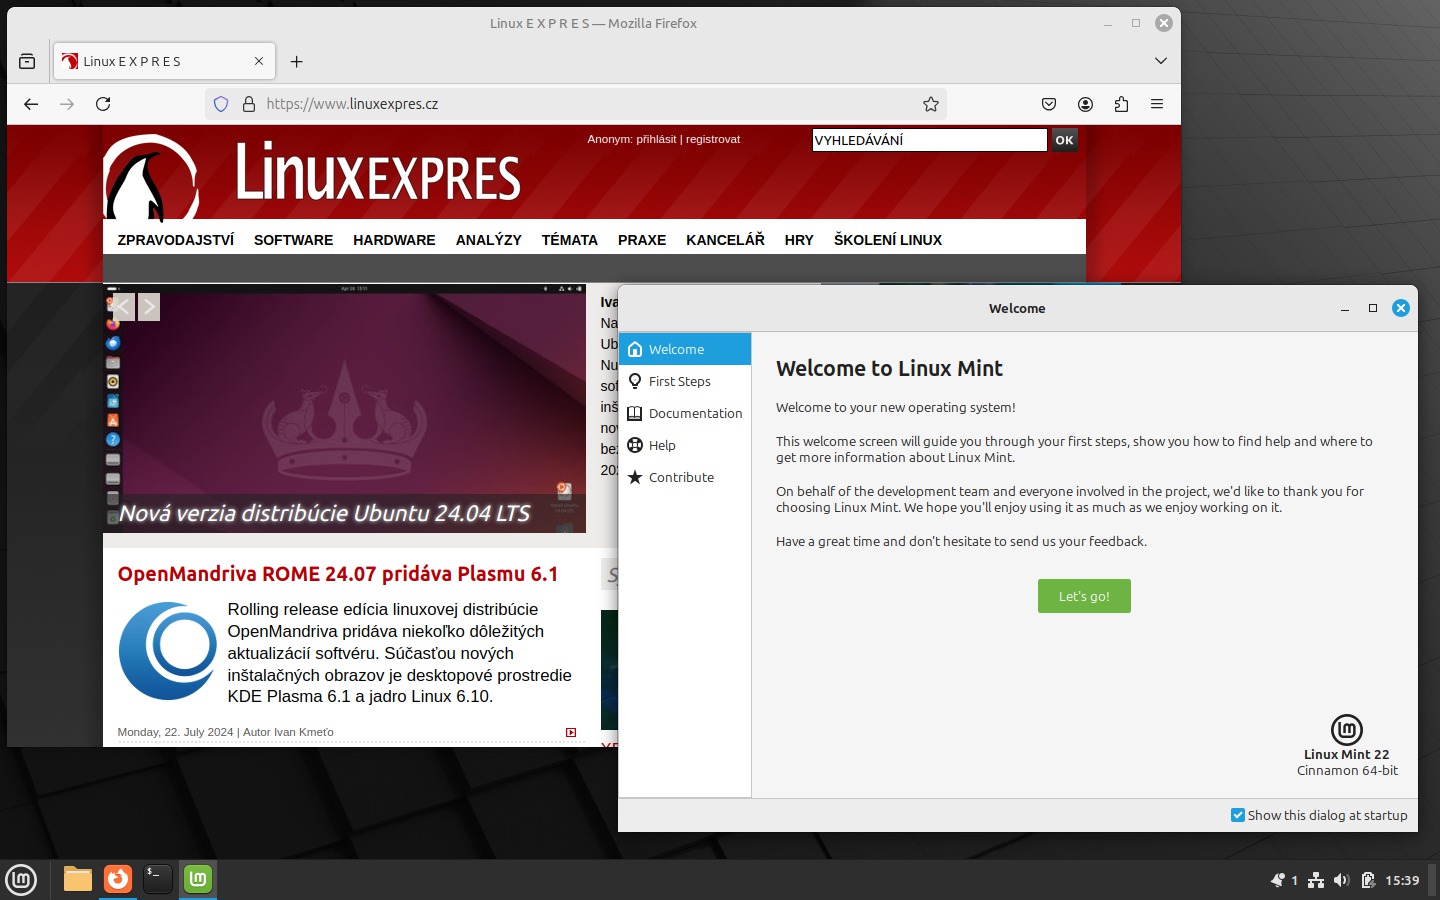Select Contribute in Mint sidebar
The width and height of the screenshot is (1440, 900).
(x=685, y=477)
